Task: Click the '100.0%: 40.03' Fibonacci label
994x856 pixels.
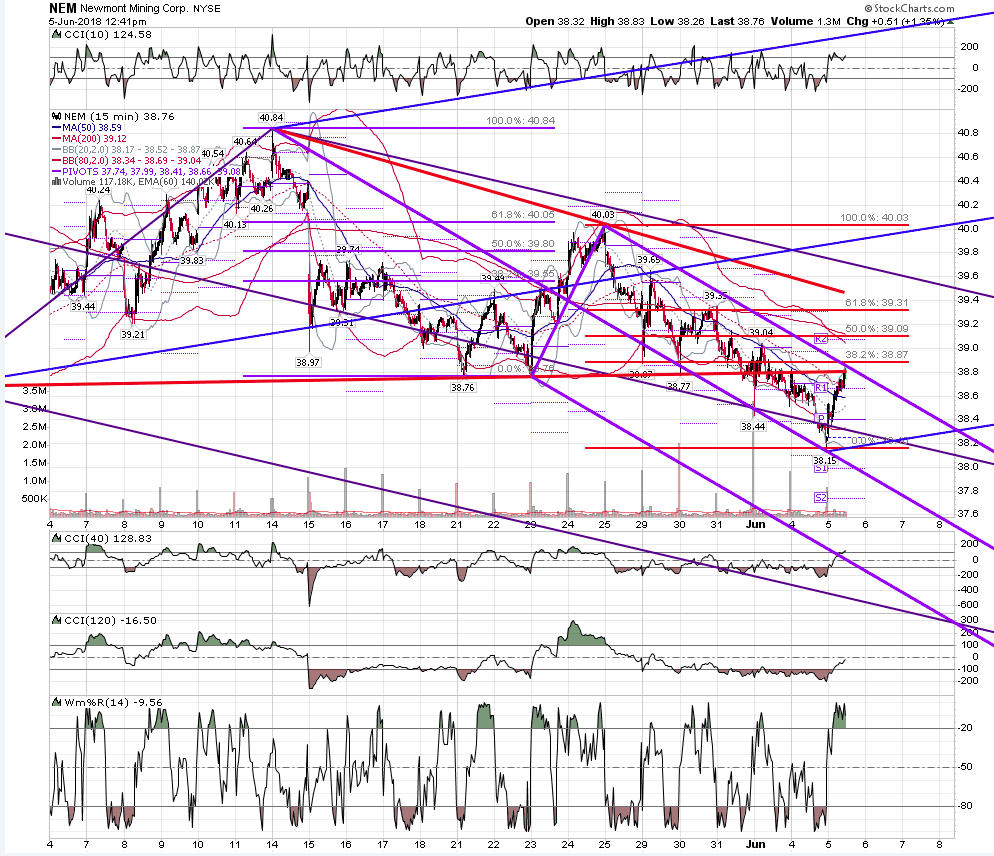Action: [874, 217]
